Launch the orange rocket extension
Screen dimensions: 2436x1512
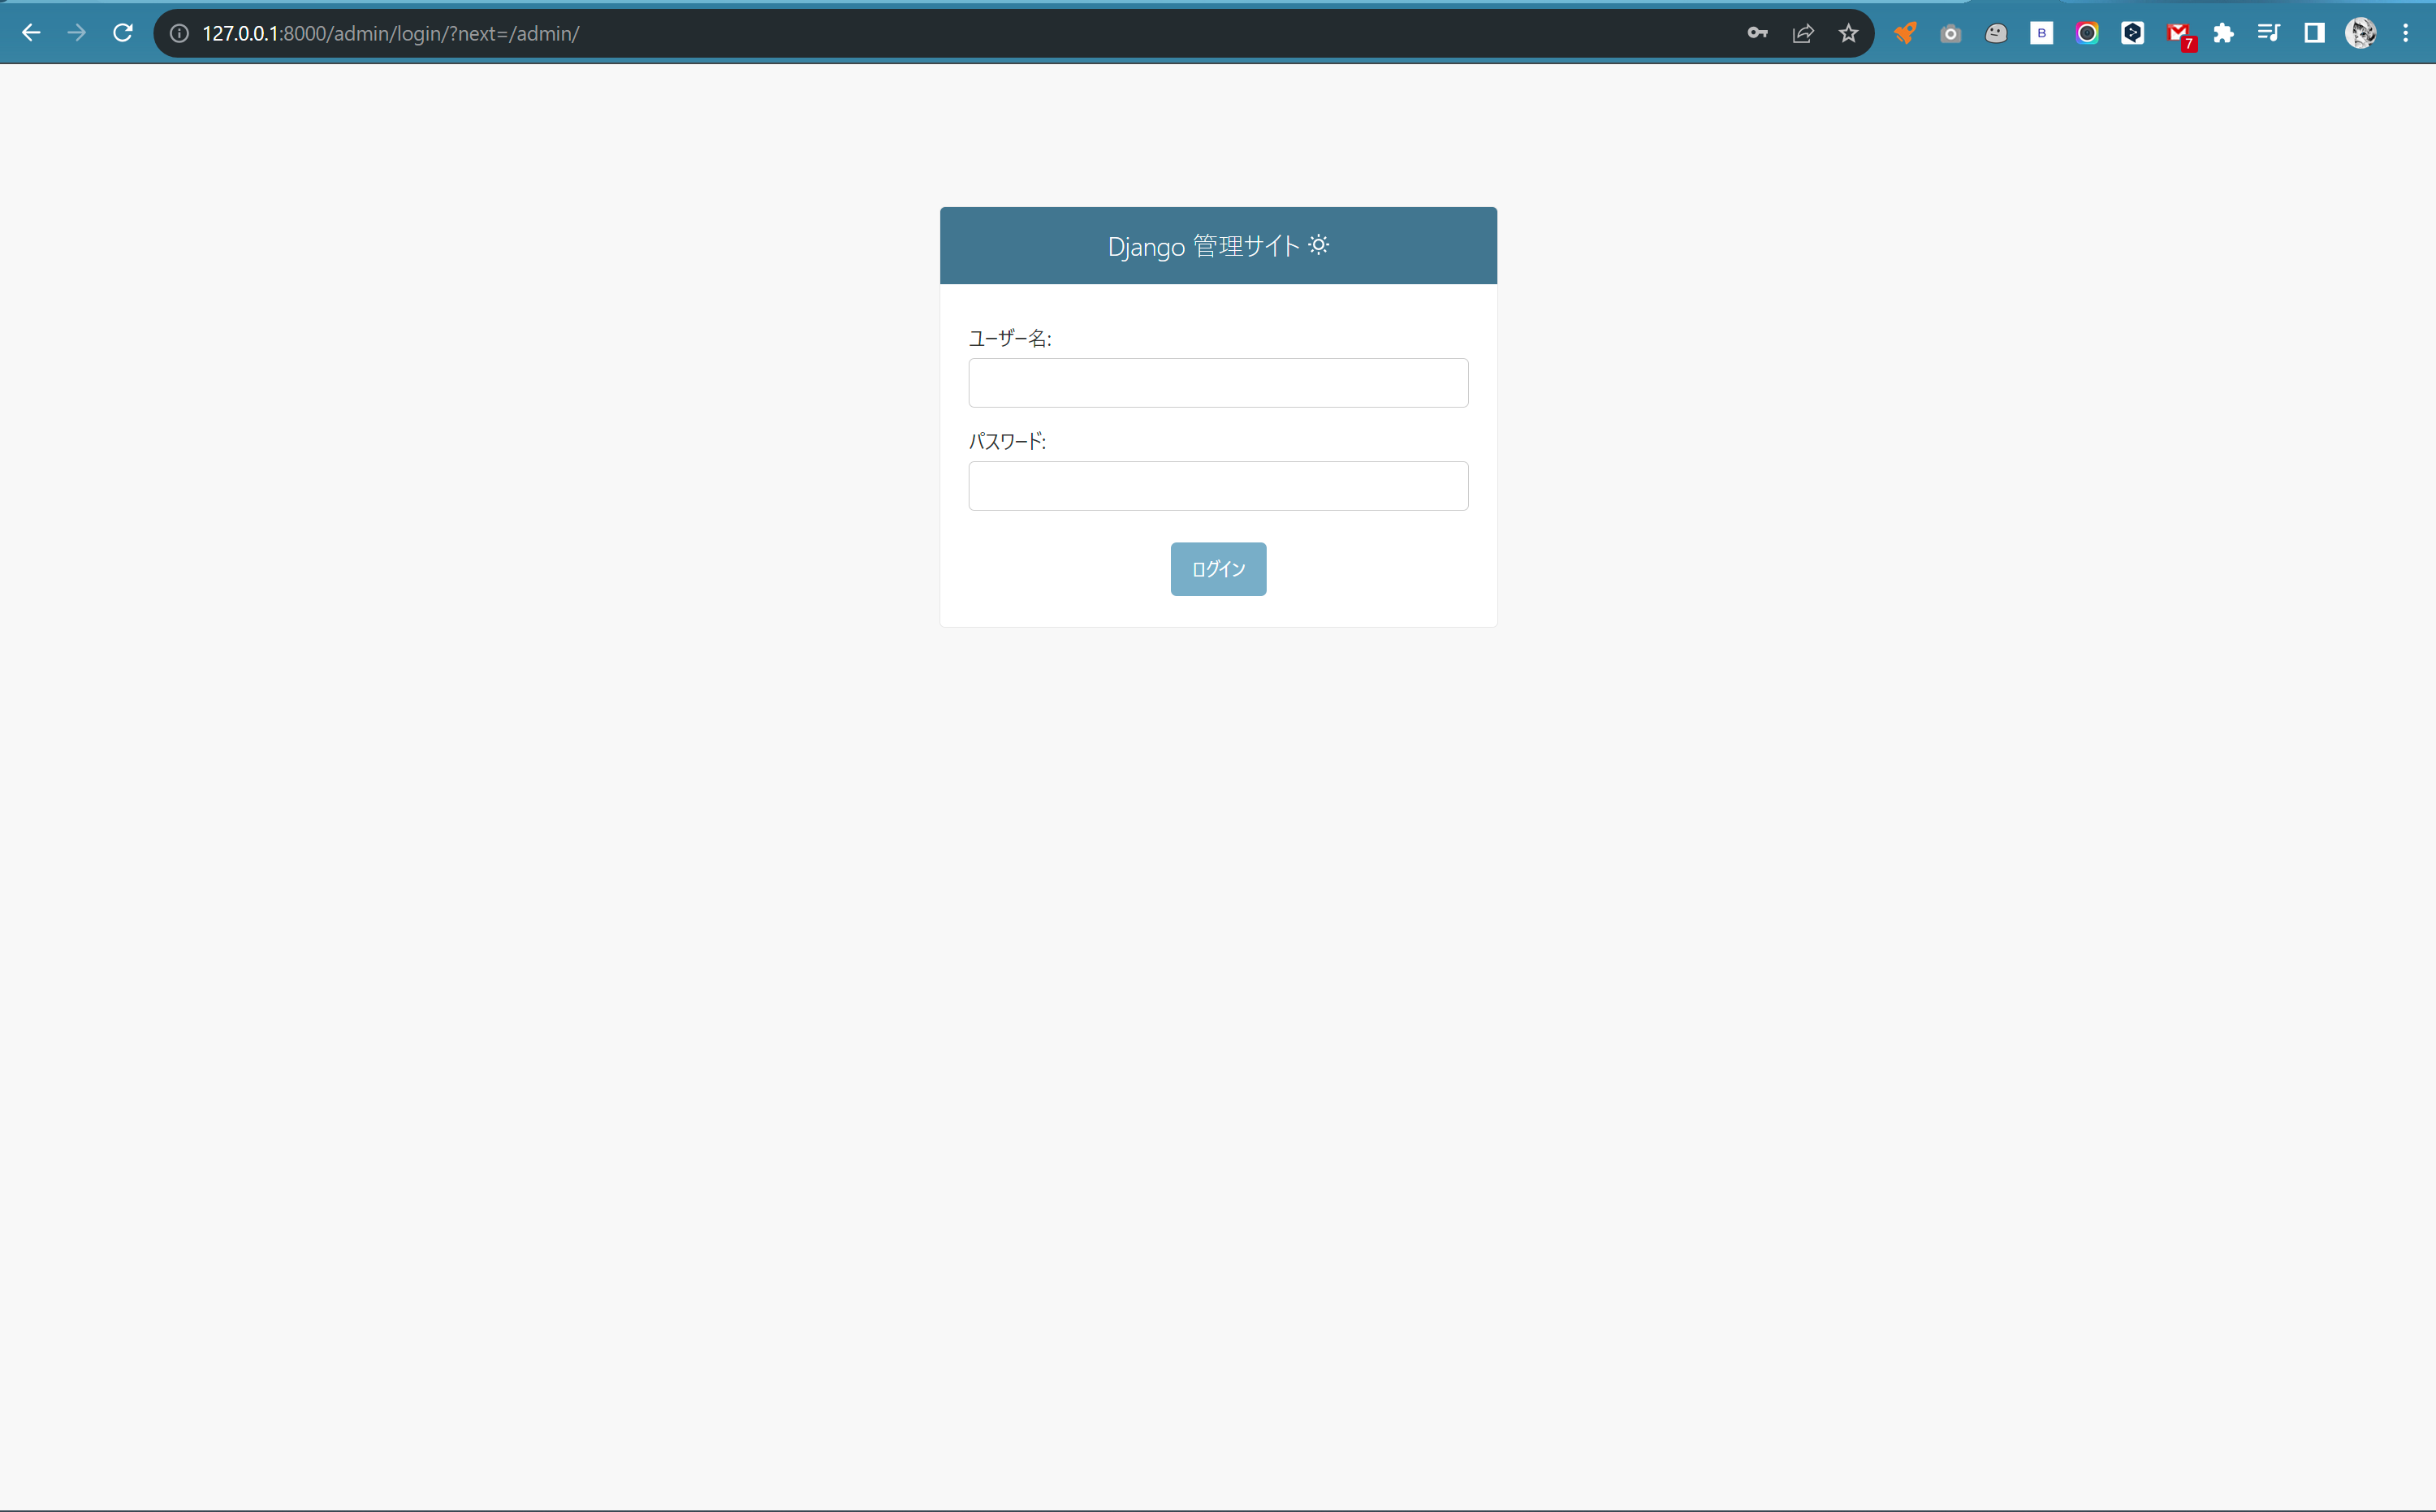click(x=1904, y=33)
